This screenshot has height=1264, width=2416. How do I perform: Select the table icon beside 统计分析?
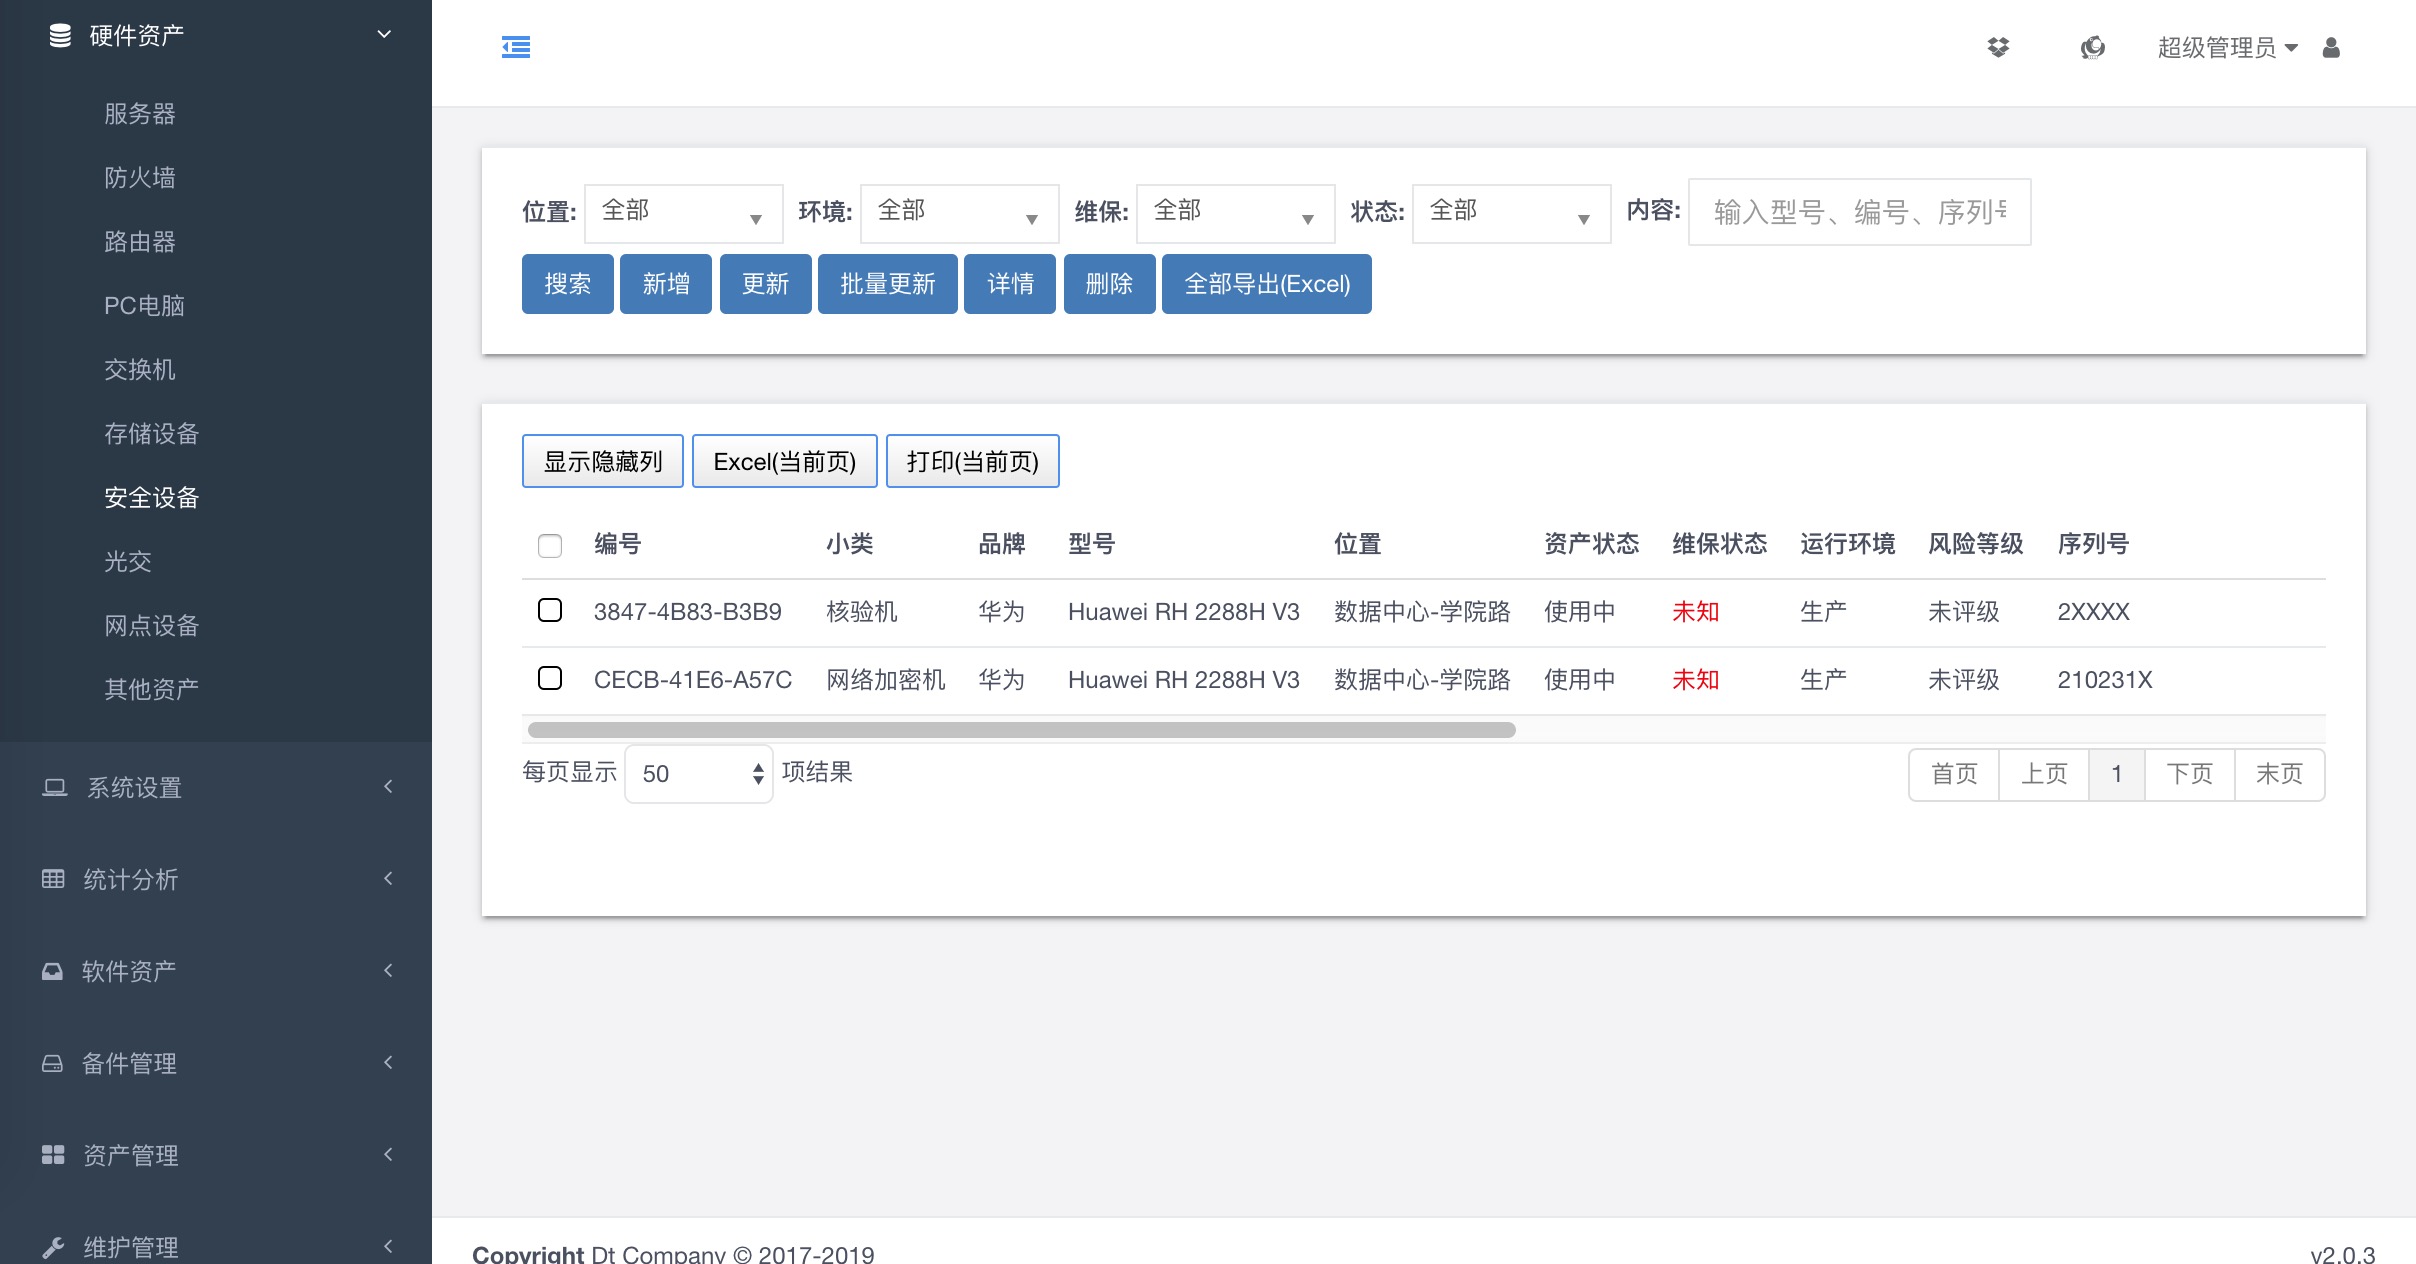click(53, 880)
